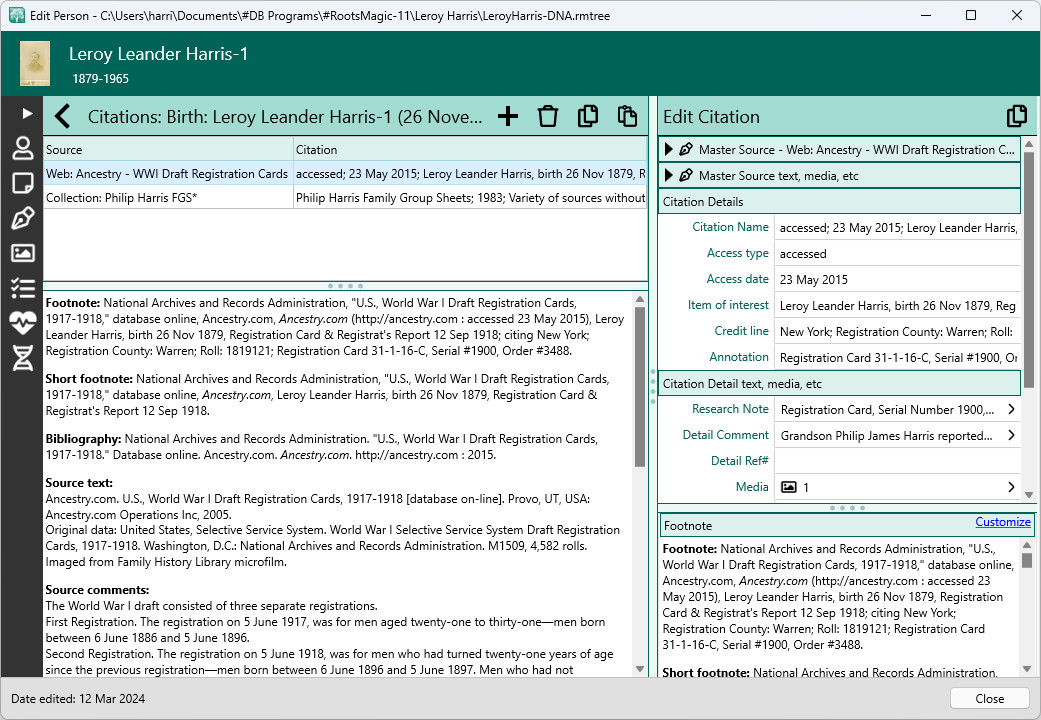1041x720 pixels.
Task: Click the accessed; 23 May 2015 citation cell
Action: (470, 173)
